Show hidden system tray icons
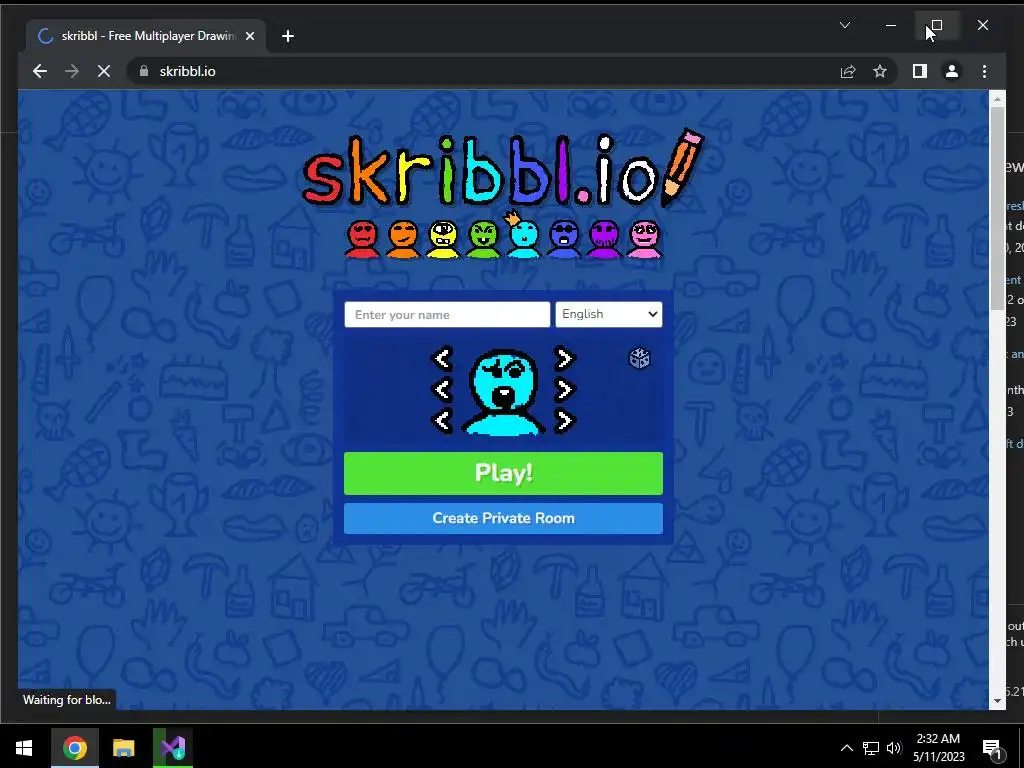 coord(846,748)
